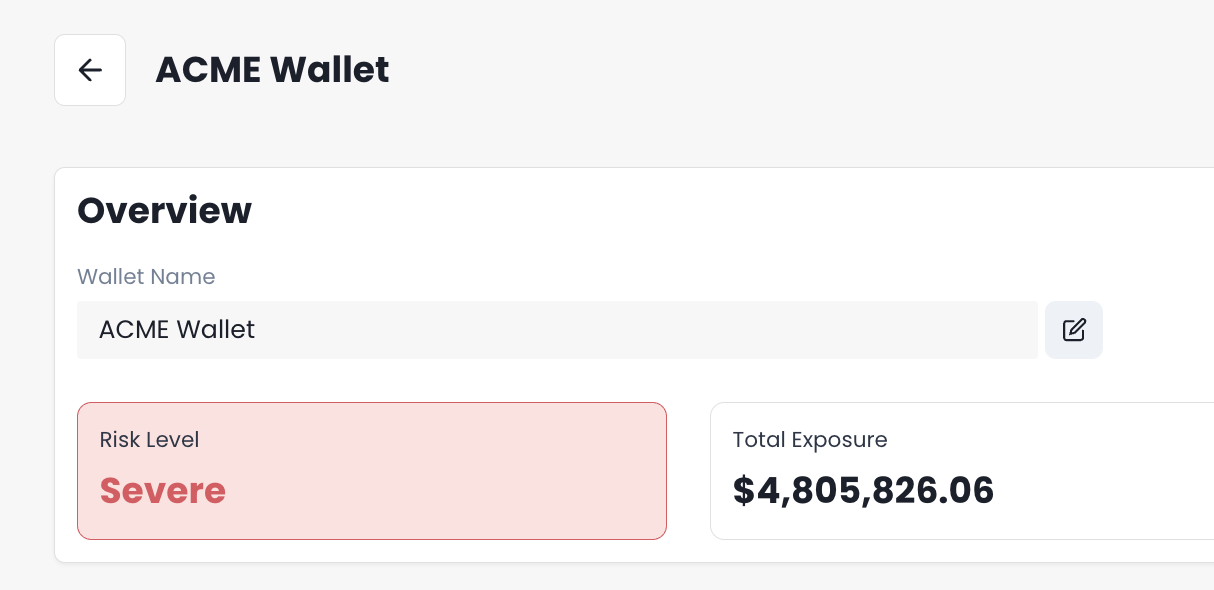The width and height of the screenshot is (1214, 590).
Task: Click the ACME Wallet text inside the name field
Action: tap(177, 330)
